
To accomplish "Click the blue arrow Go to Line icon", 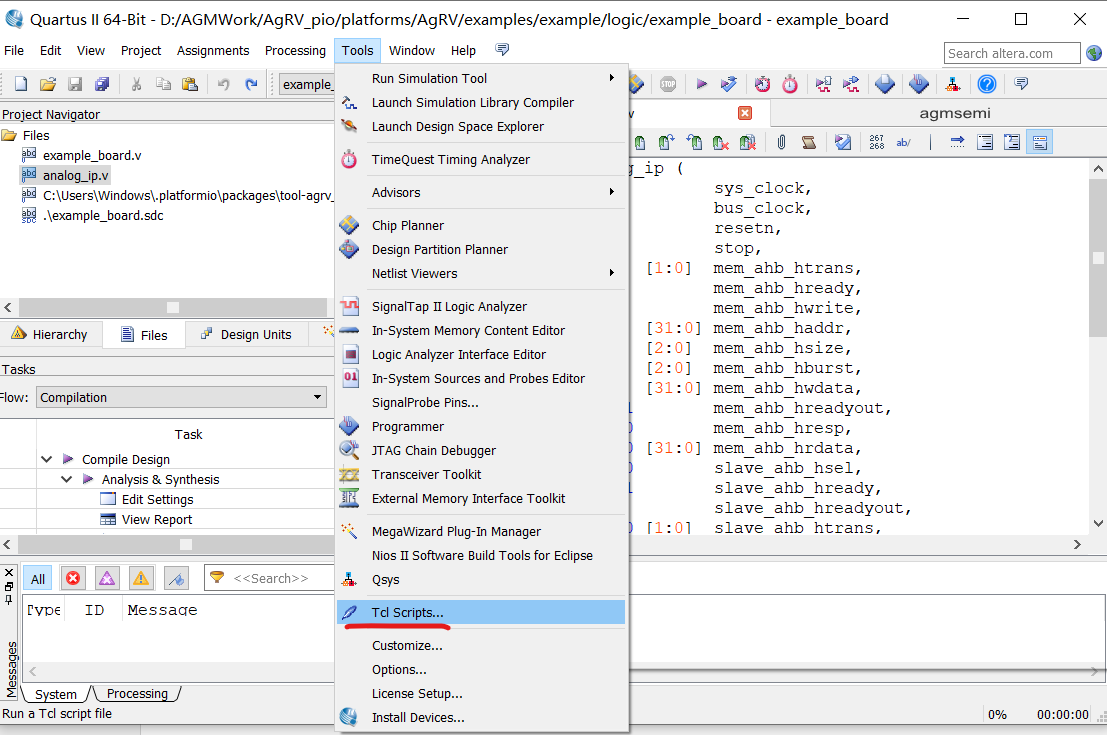I will [957, 142].
